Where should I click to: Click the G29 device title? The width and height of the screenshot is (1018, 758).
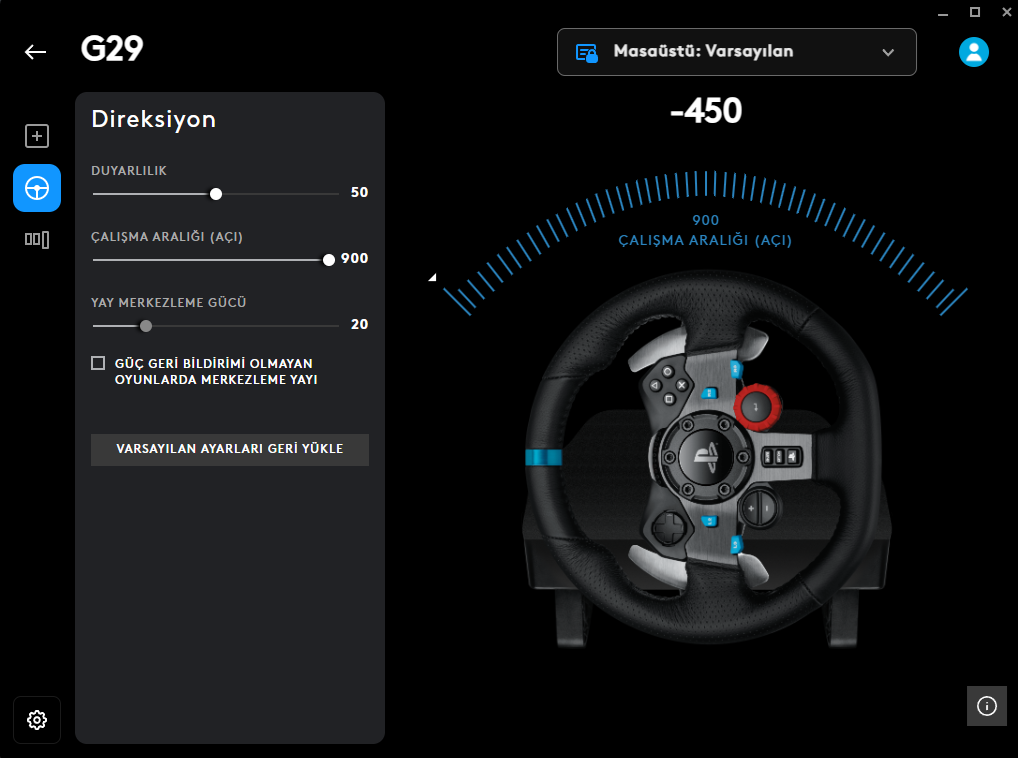click(112, 49)
